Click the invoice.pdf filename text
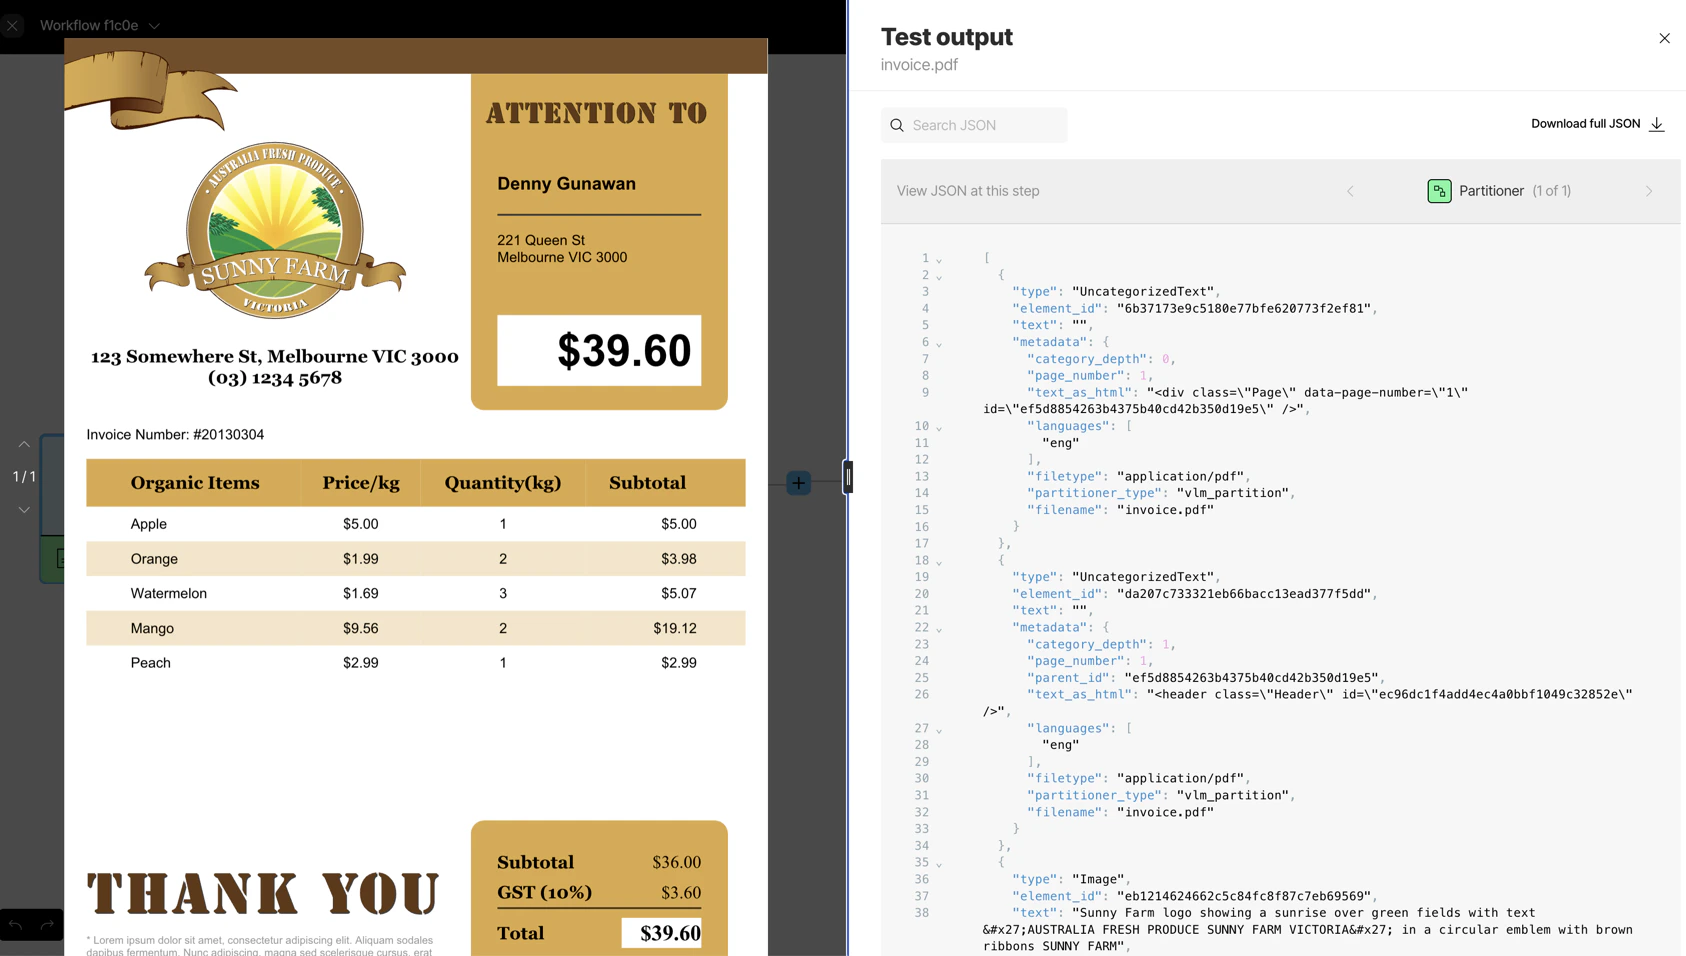The height and width of the screenshot is (956, 1686). (919, 65)
